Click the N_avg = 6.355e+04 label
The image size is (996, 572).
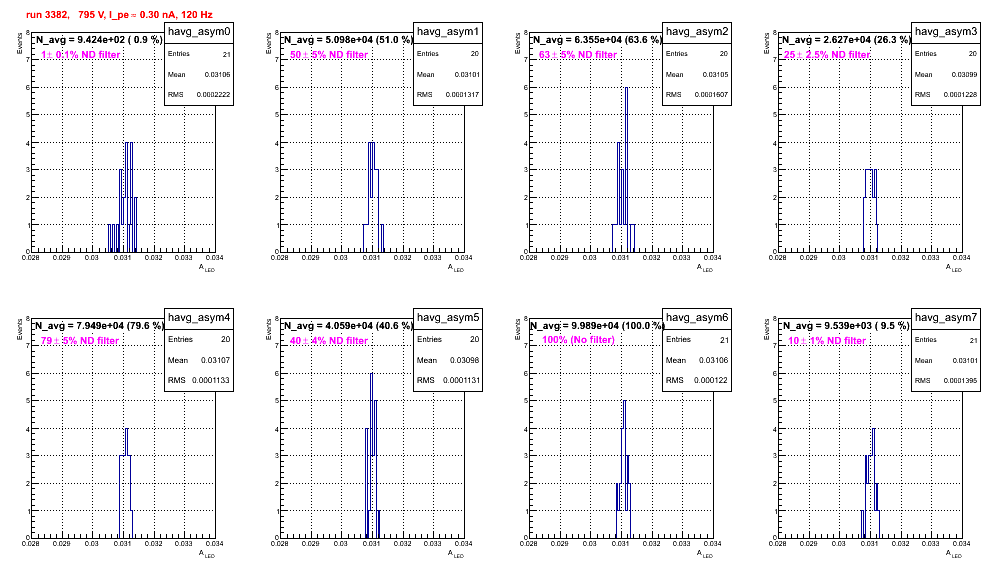pos(597,40)
